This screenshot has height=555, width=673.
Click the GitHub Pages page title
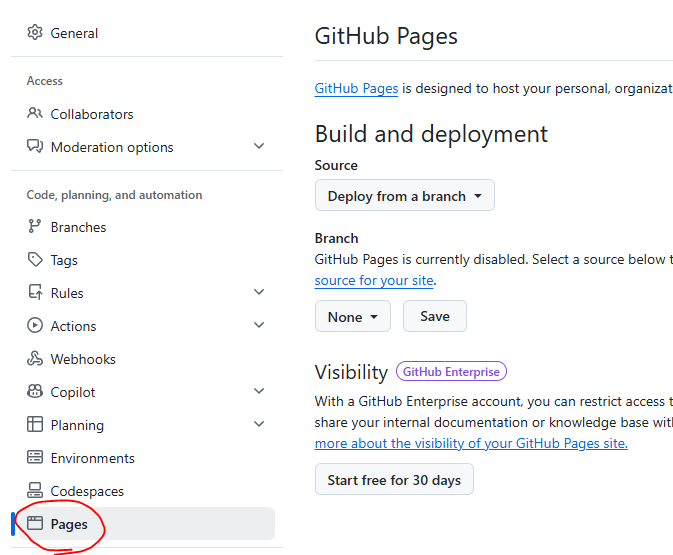click(386, 36)
